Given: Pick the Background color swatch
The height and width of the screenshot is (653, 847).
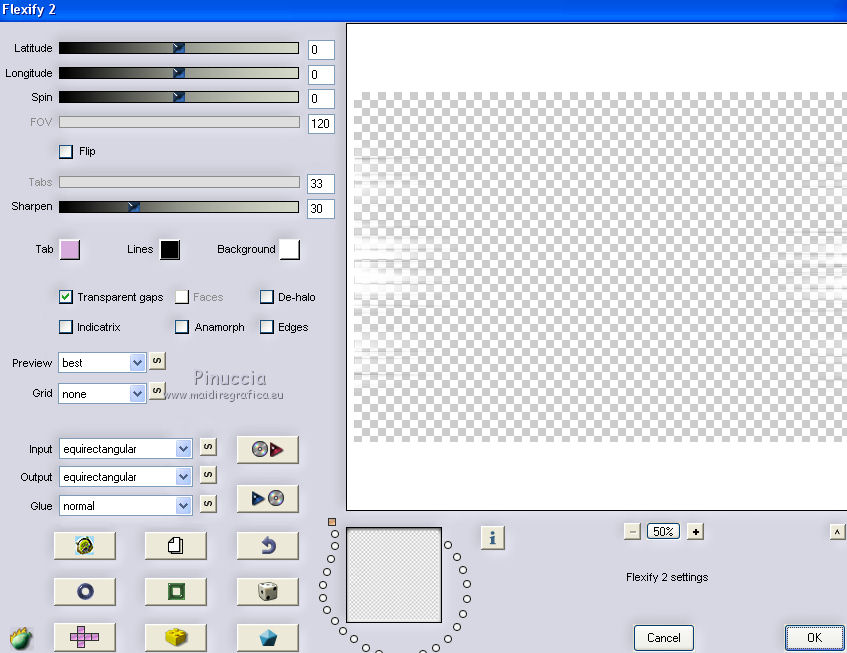Looking at the screenshot, I should (290, 250).
